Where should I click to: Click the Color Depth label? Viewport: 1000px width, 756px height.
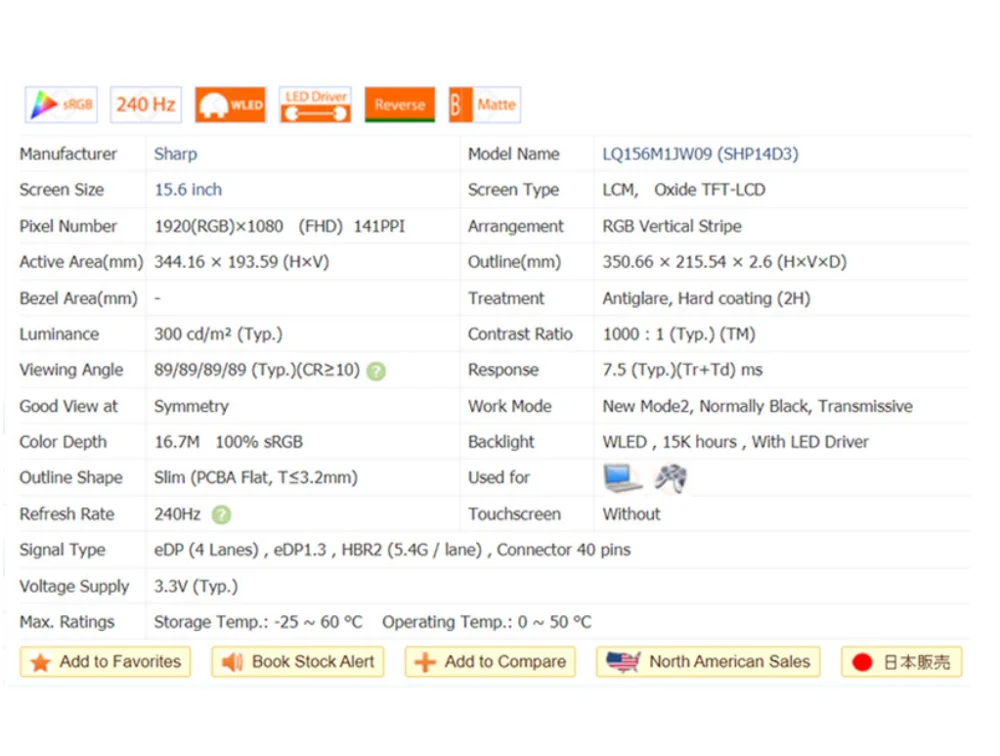pos(63,442)
